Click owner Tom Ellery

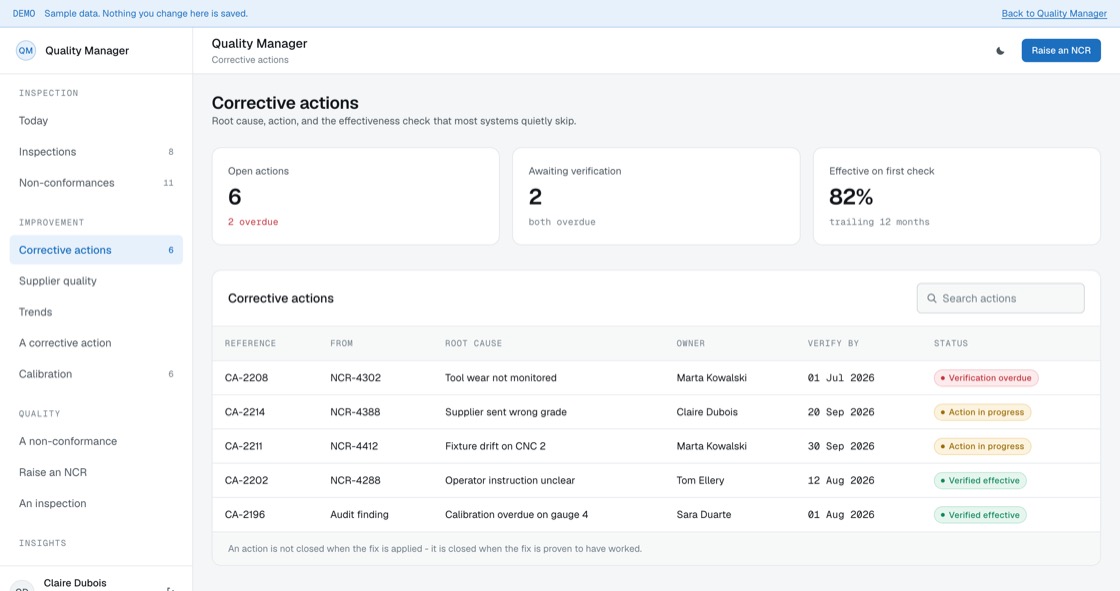point(700,481)
